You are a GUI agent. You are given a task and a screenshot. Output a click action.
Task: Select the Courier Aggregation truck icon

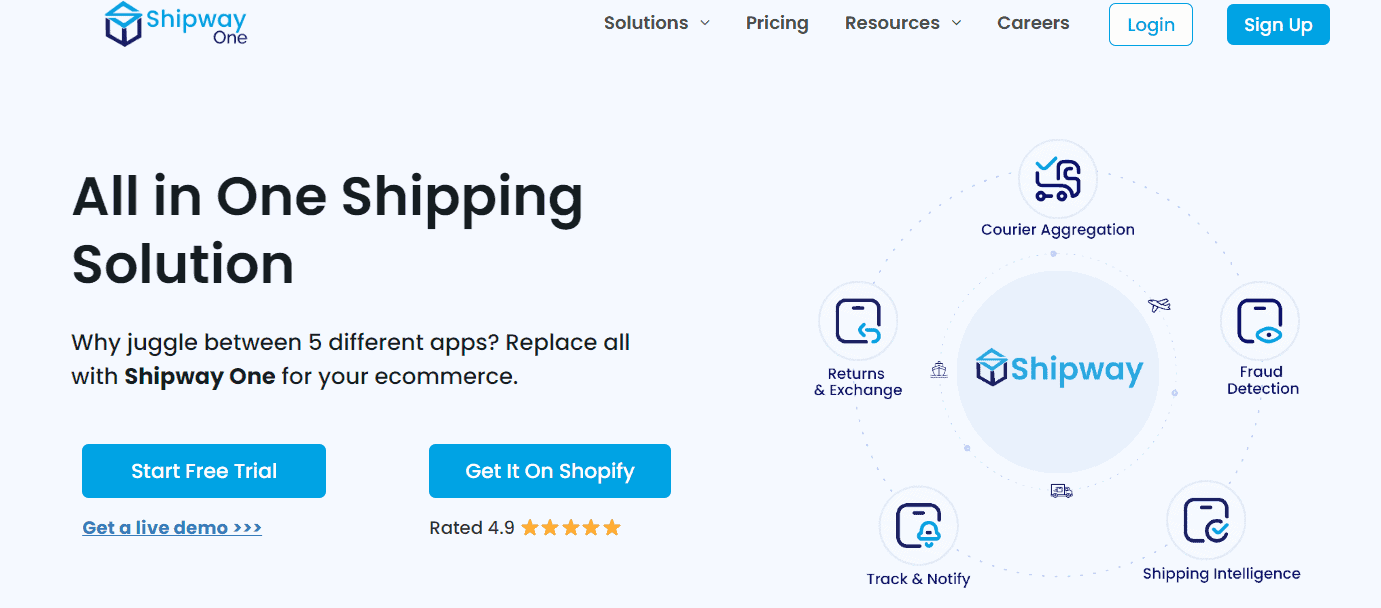pos(1058,179)
